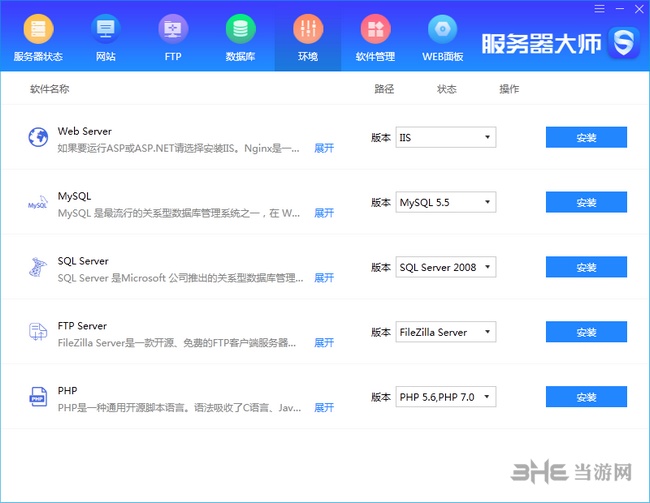Screen dimensions: 650x503
Task: Open the PHP 5.6,PHP 7.0 version dropdown
Action: tap(446, 397)
